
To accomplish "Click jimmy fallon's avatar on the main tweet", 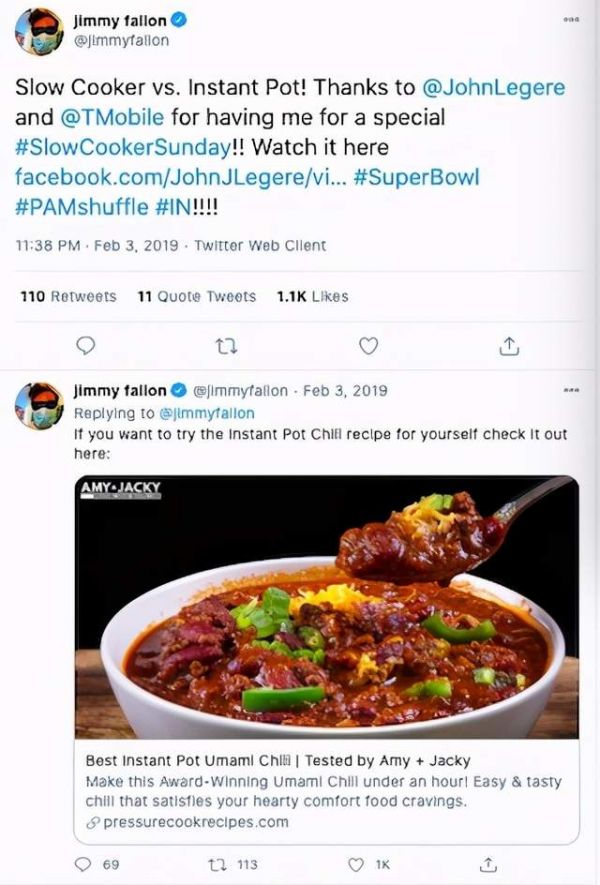I will [x=39, y=32].
